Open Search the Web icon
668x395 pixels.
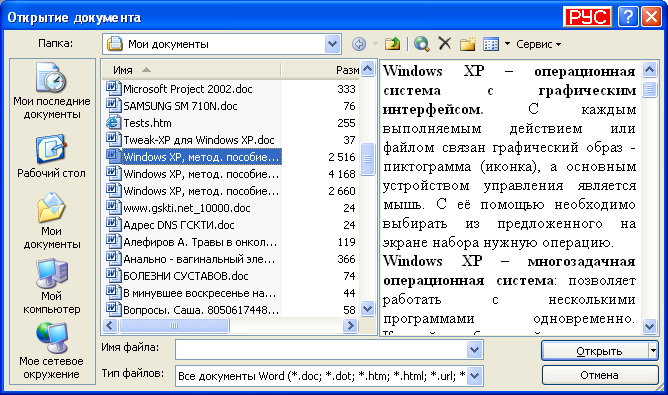(x=421, y=43)
